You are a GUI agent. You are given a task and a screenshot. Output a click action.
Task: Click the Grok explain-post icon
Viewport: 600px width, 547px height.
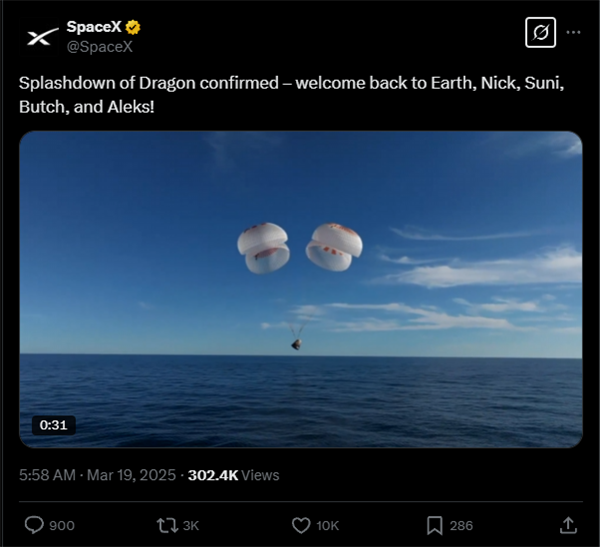(540, 33)
